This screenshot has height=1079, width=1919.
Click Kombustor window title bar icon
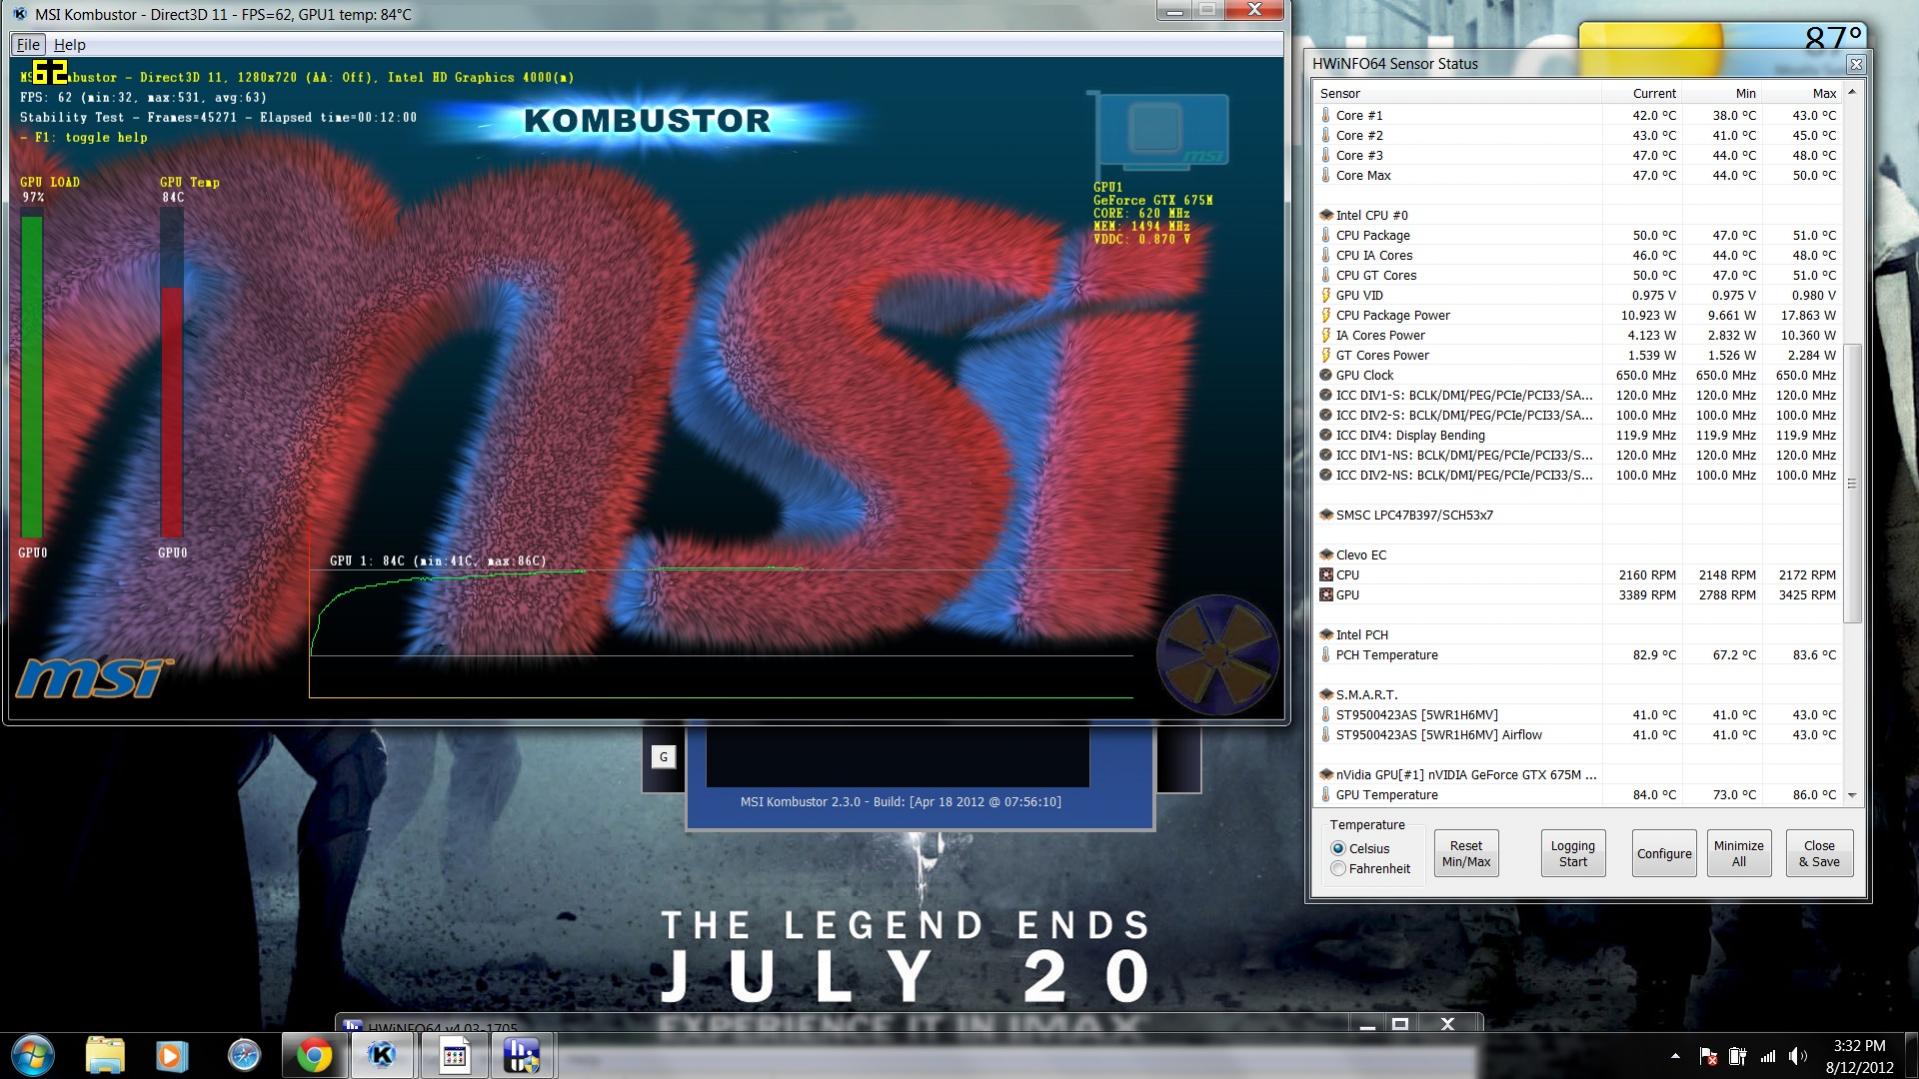tap(19, 14)
